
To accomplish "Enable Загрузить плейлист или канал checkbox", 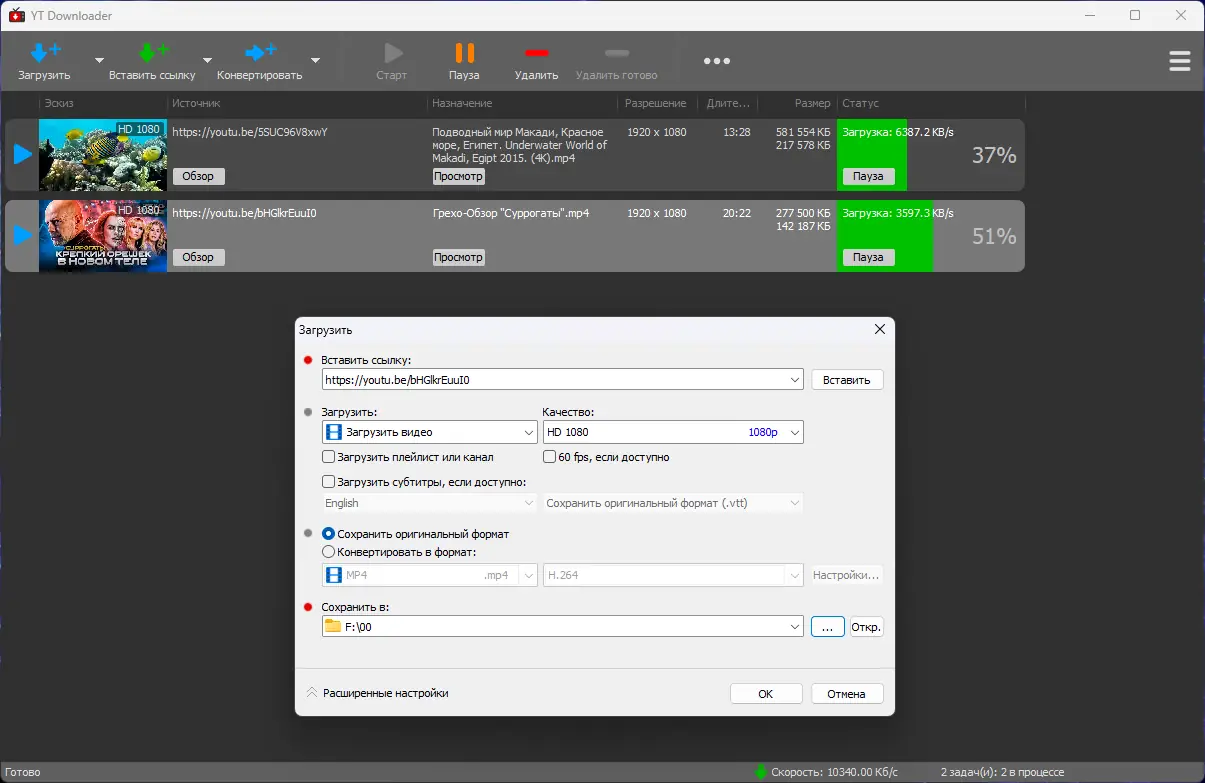I will [328, 457].
